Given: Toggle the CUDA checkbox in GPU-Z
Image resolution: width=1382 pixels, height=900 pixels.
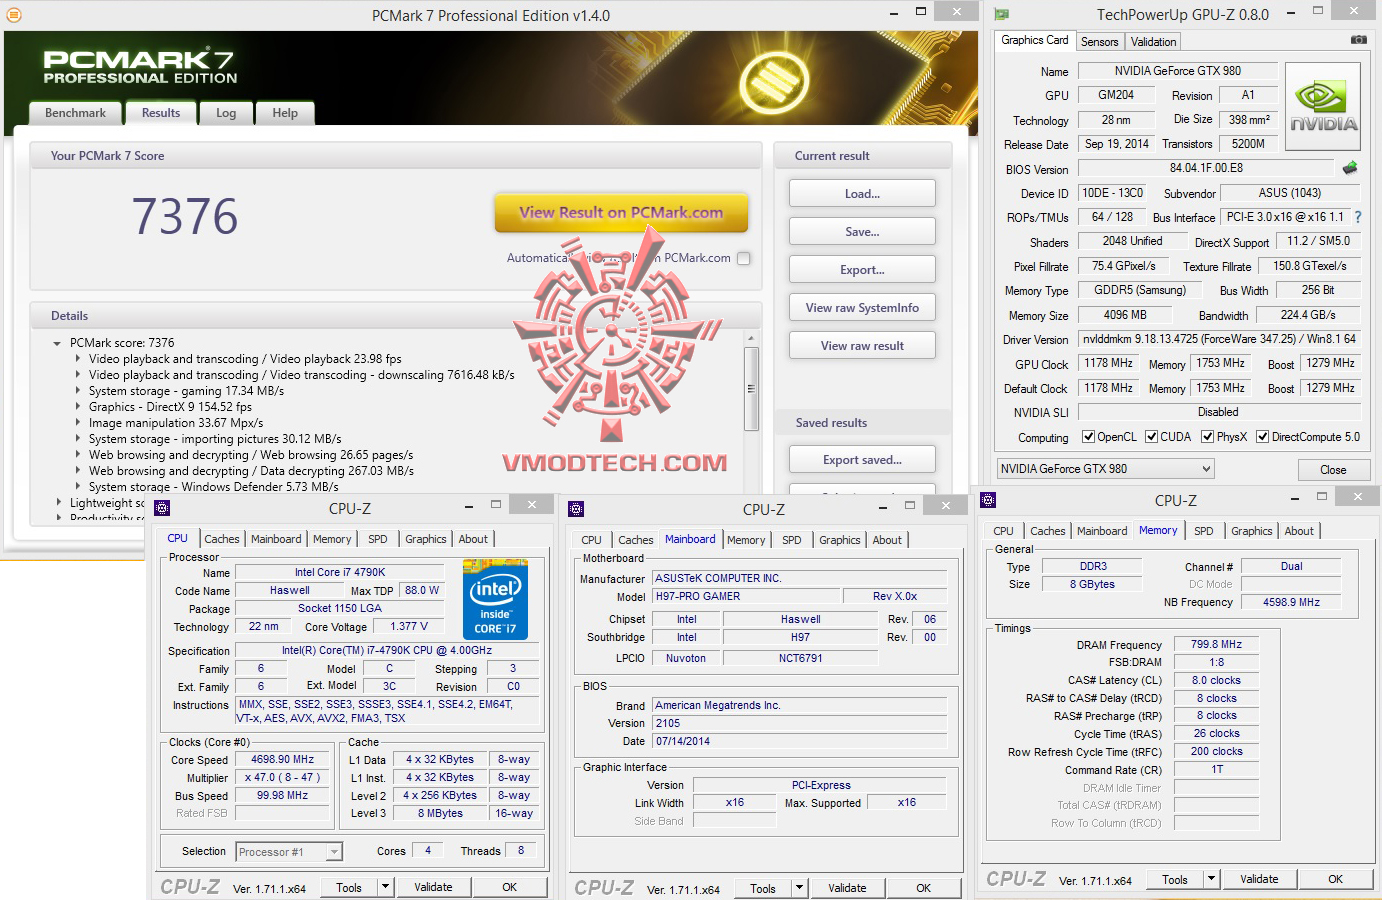Looking at the screenshot, I should point(1151,437).
